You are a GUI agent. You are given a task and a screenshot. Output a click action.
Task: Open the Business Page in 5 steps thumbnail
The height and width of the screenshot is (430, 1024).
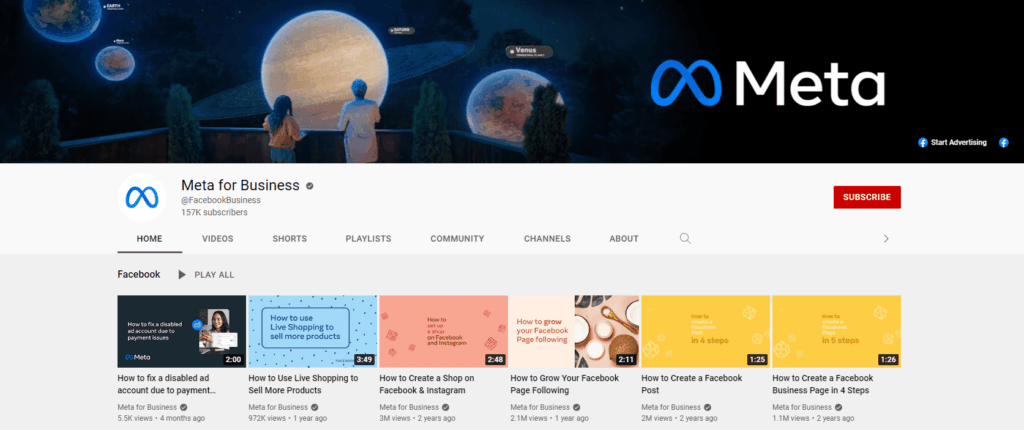pos(837,331)
